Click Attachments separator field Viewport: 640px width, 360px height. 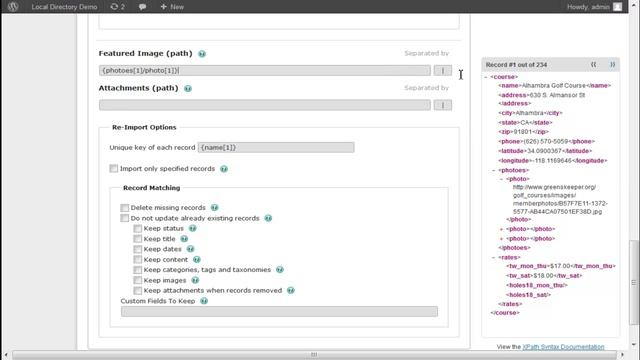pyautogui.click(x=443, y=105)
